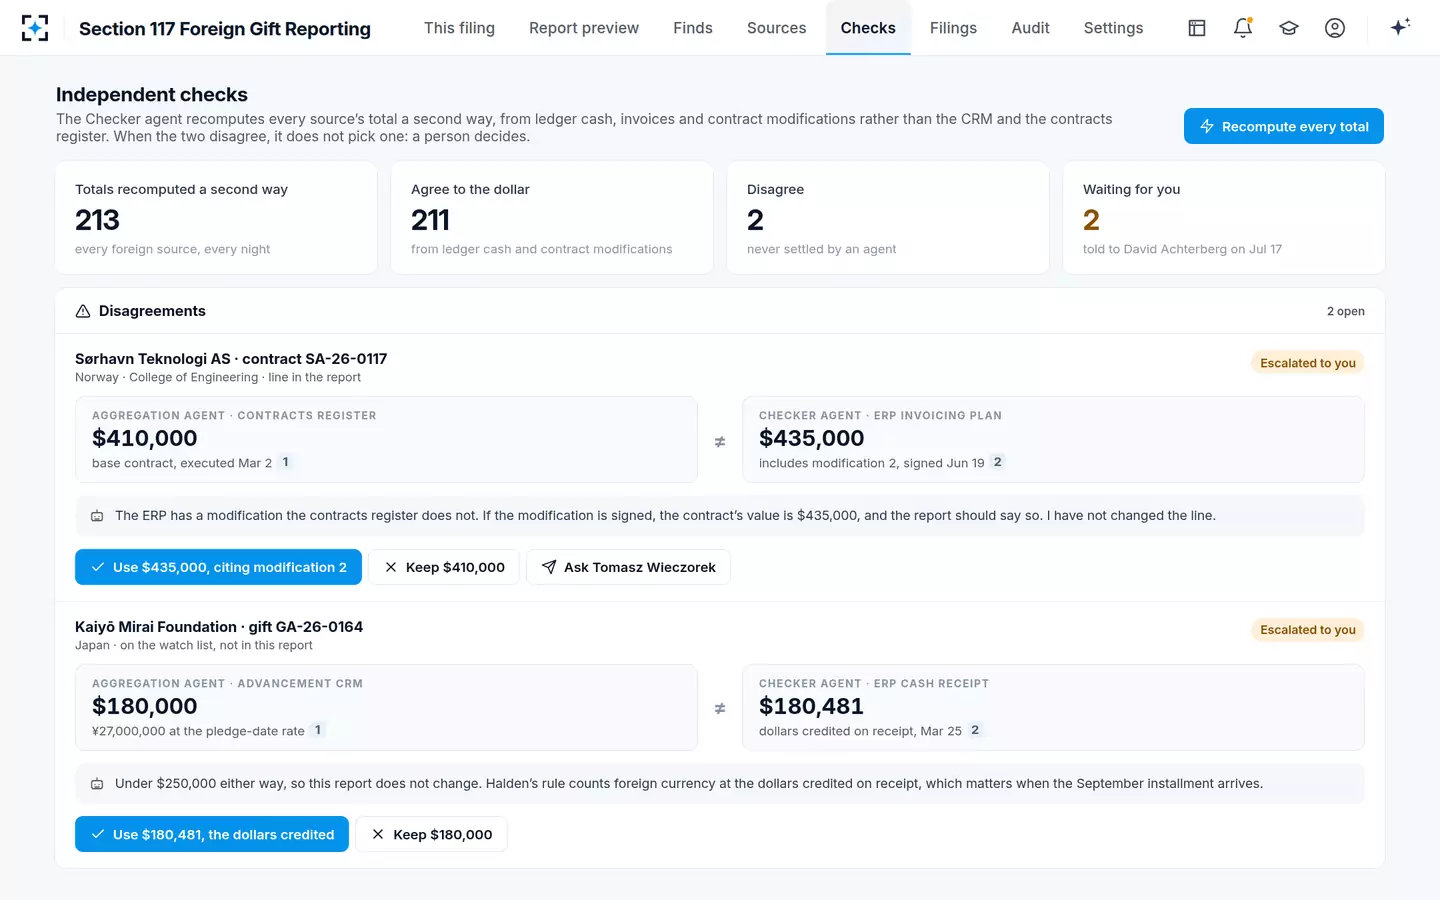Click the graduation cap learning icon
1440x900 pixels.
coord(1289,28)
